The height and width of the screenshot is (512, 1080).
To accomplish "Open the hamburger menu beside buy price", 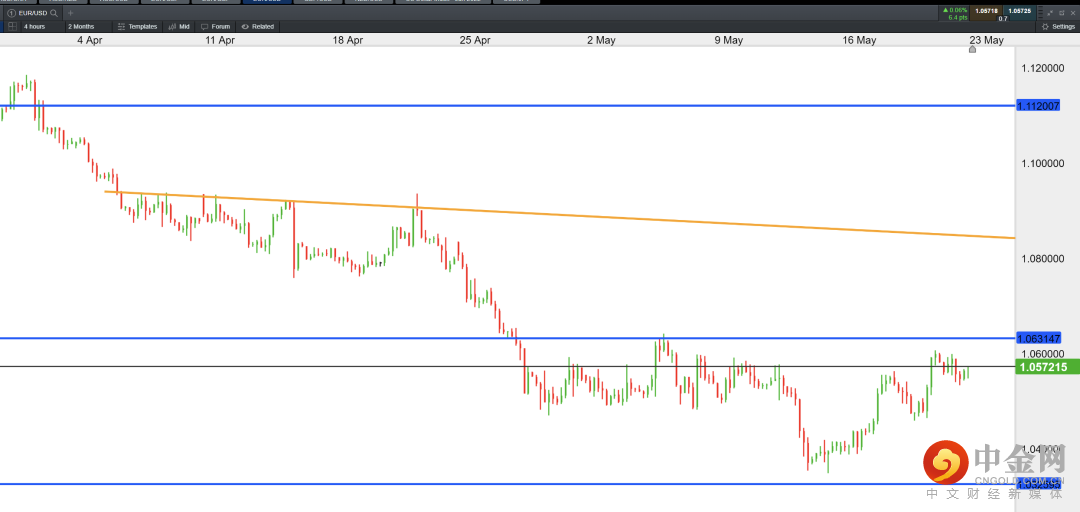I will coord(1041,12).
